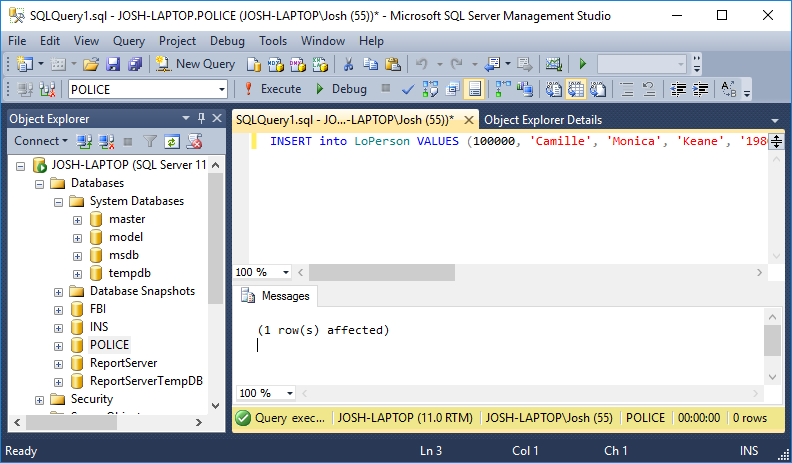Expand the master database node
The height and width of the screenshot is (463, 792).
[x=77, y=220]
